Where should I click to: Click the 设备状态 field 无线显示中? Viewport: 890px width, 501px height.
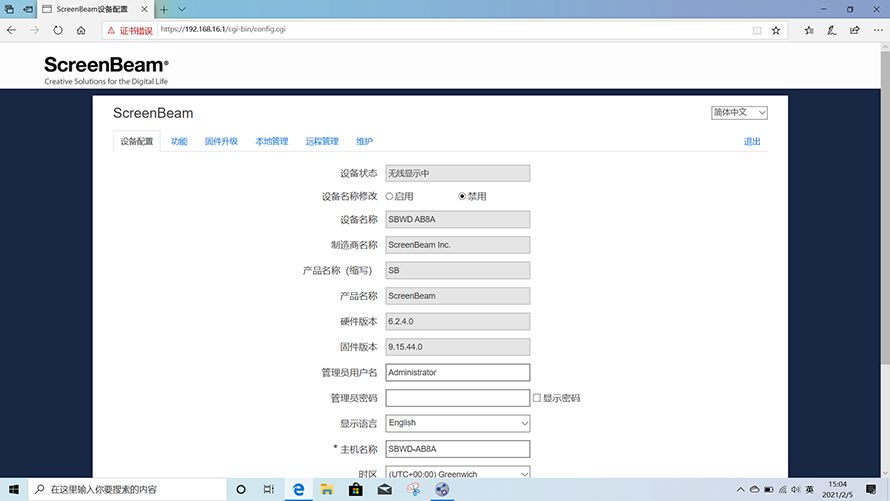[x=457, y=173]
